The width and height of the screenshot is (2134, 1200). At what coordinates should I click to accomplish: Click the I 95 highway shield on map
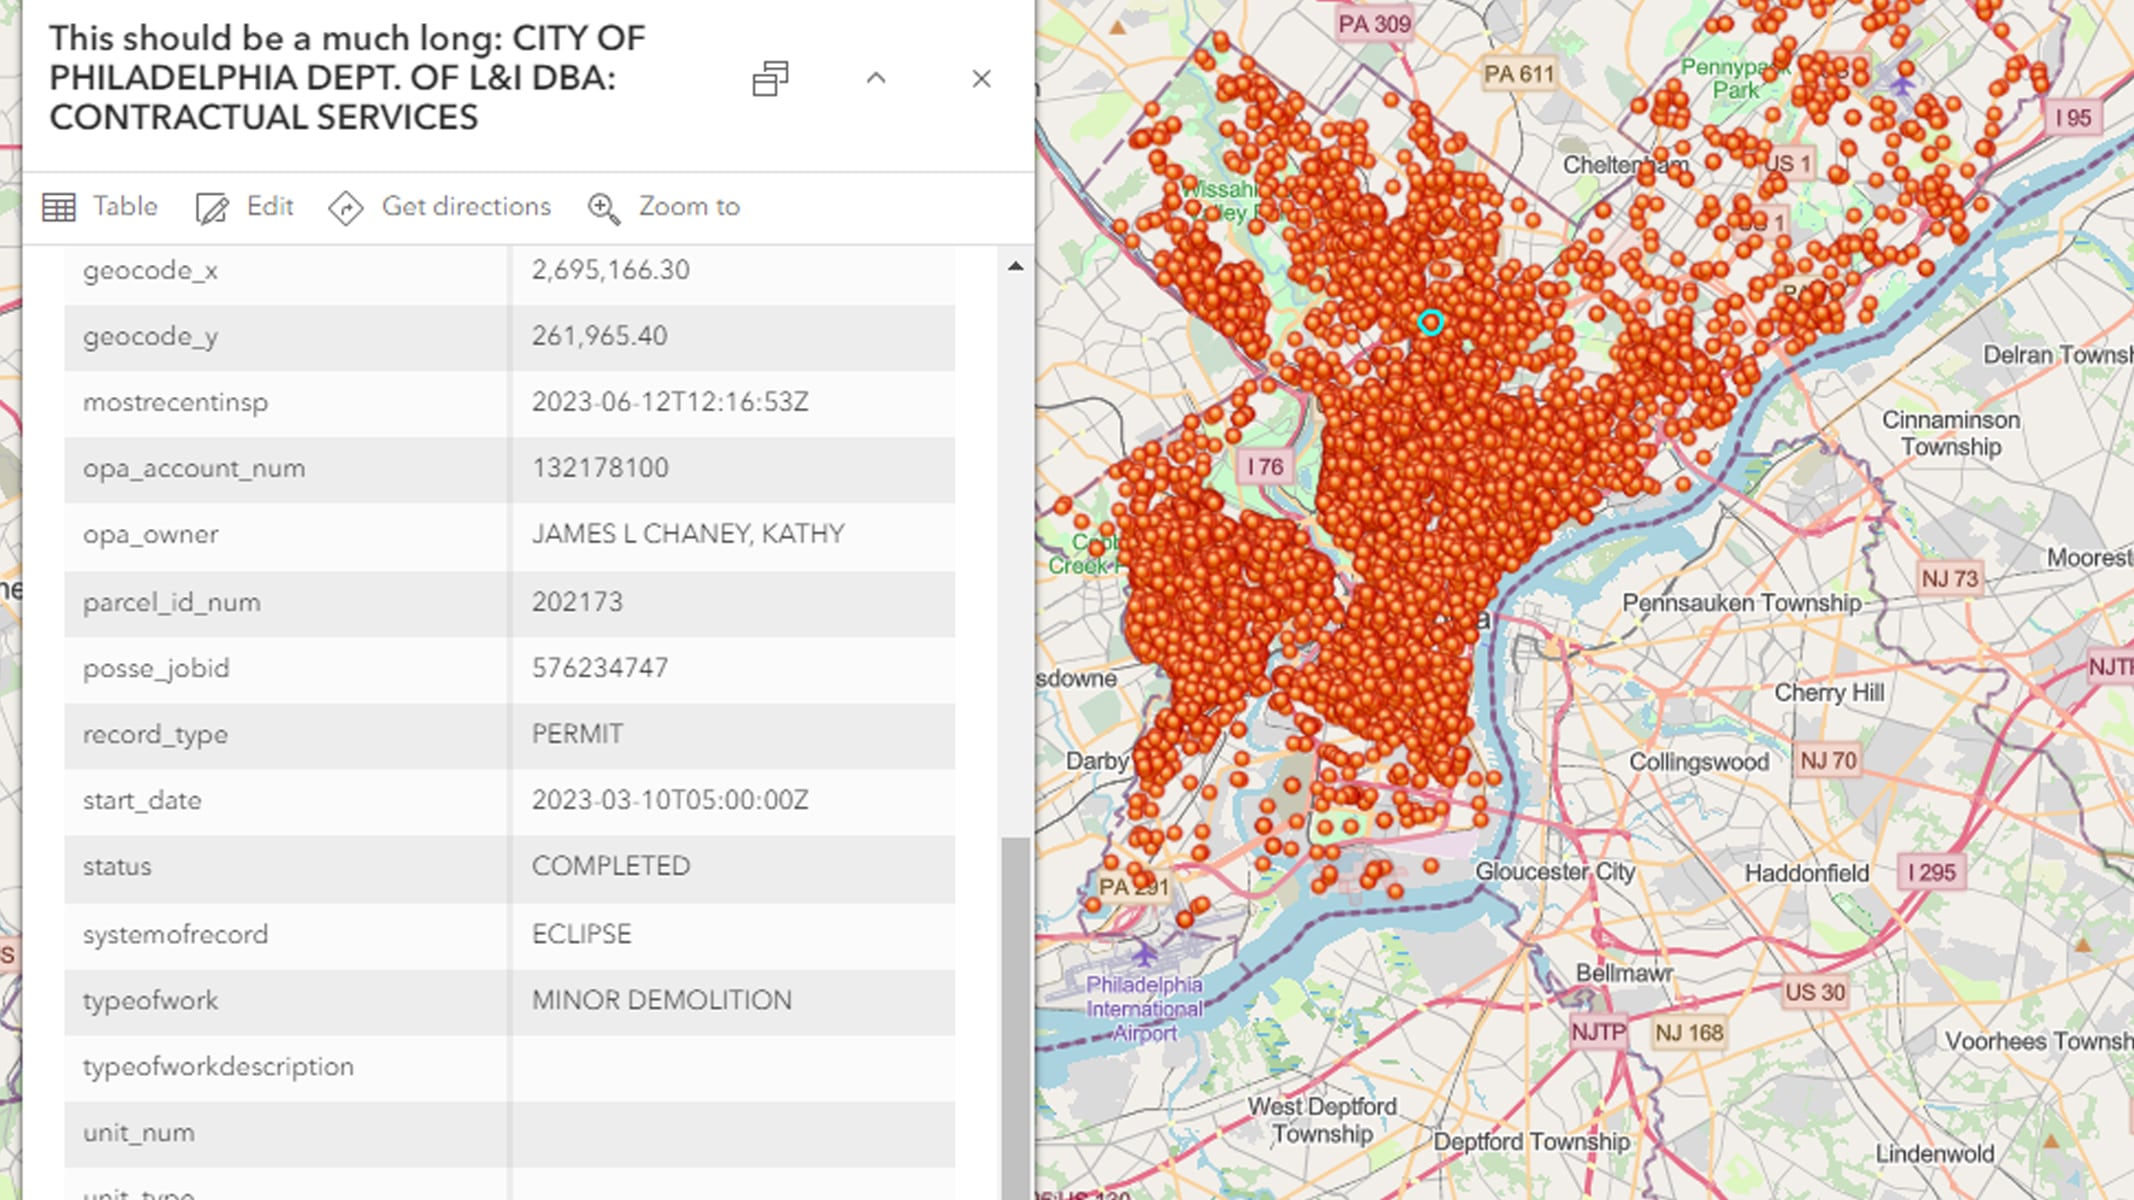coord(2073,118)
